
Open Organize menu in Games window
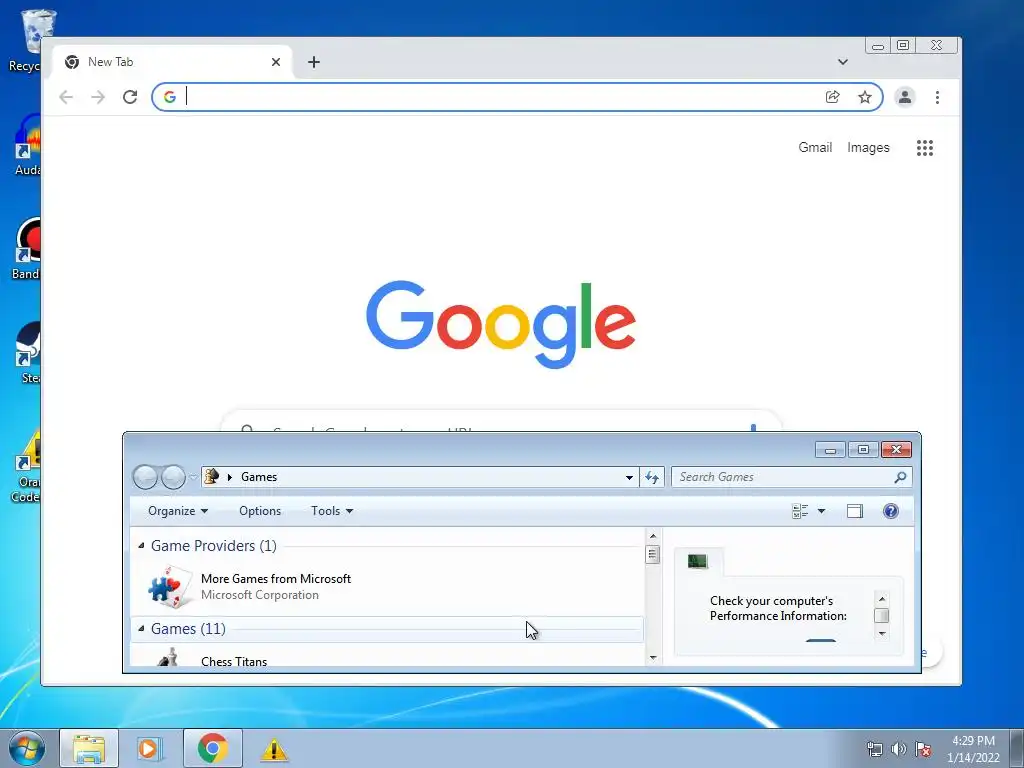178,511
